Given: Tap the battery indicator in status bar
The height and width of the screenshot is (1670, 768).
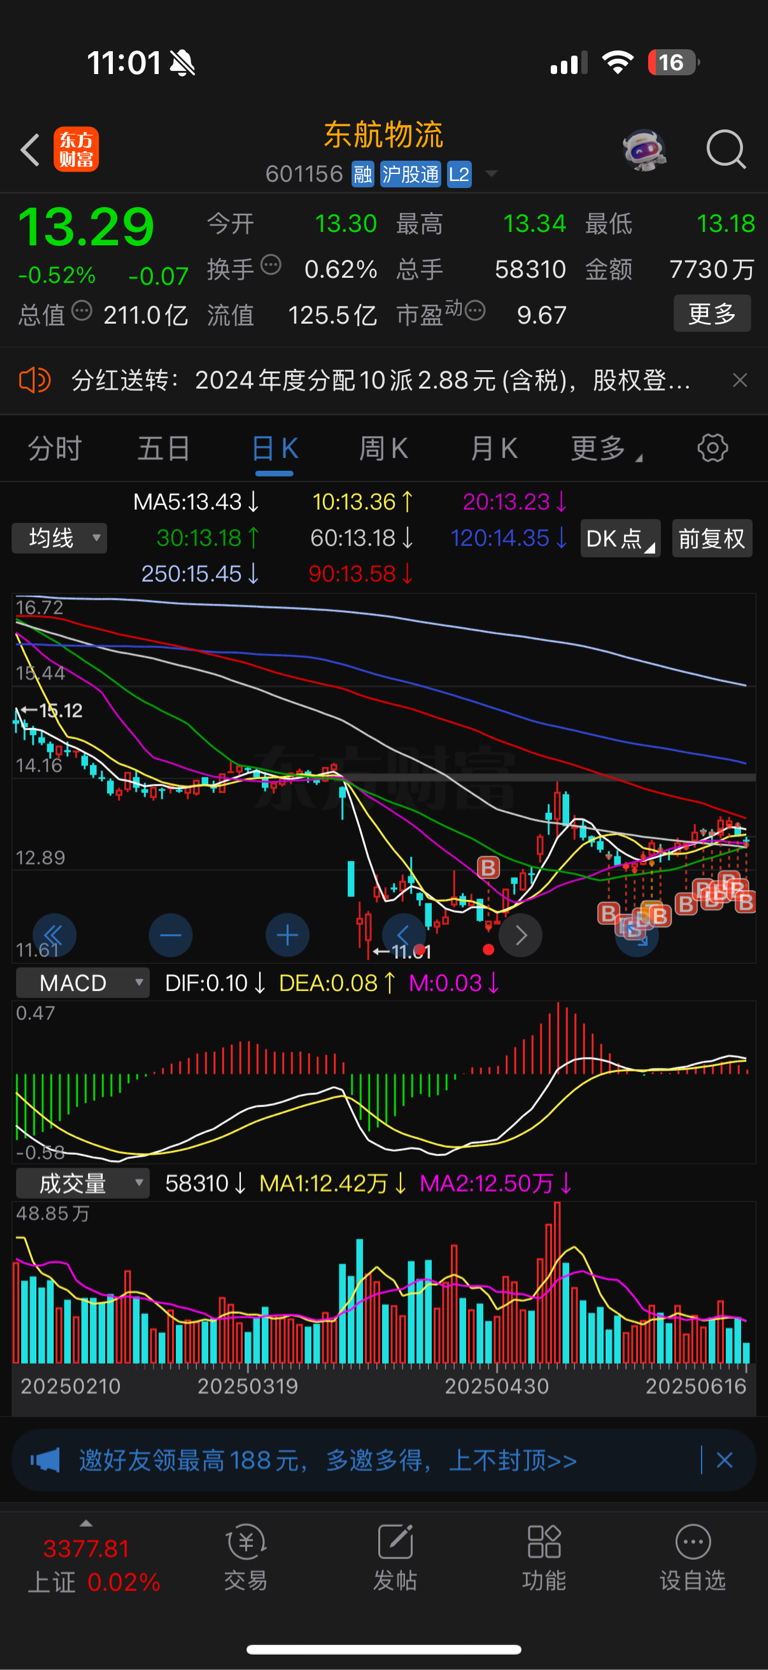Looking at the screenshot, I should pyautogui.click(x=674, y=63).
